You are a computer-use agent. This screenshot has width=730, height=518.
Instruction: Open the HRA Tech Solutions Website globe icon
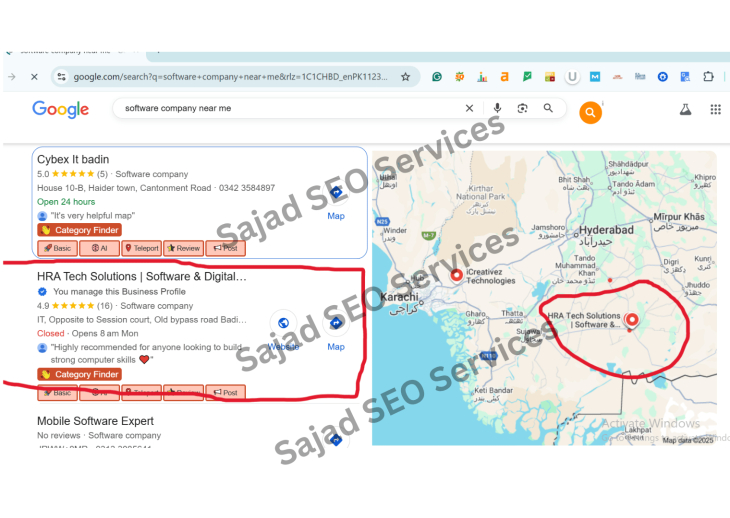(x=283, y=323)
